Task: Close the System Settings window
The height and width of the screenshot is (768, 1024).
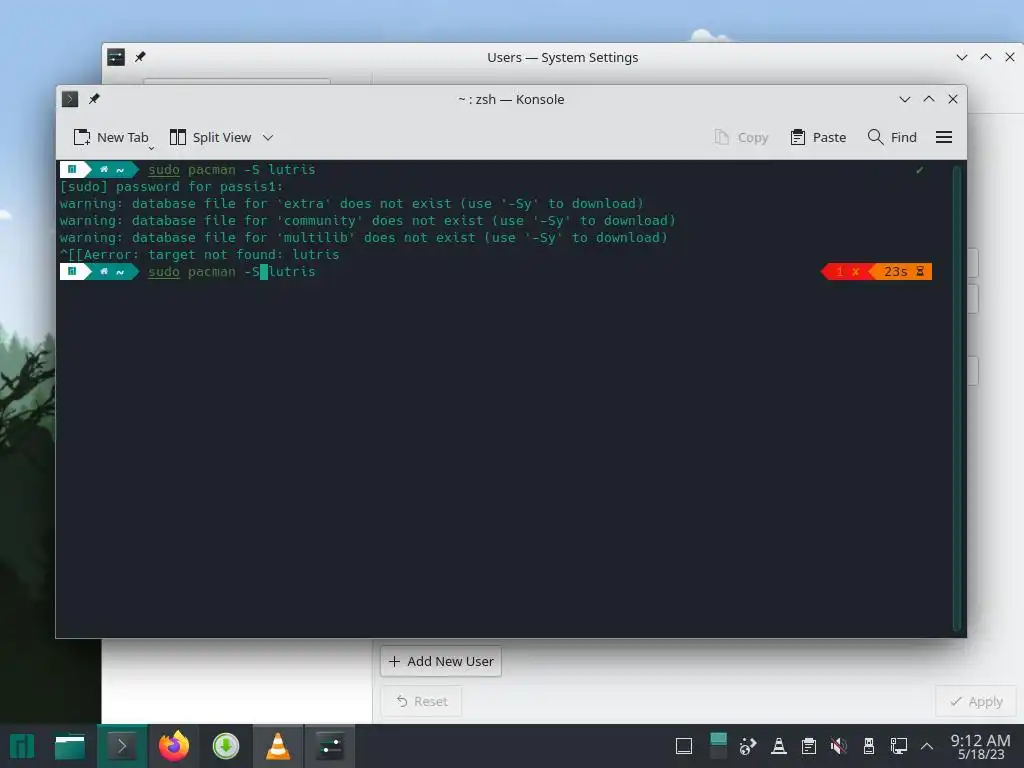Action: [1010, 57]
